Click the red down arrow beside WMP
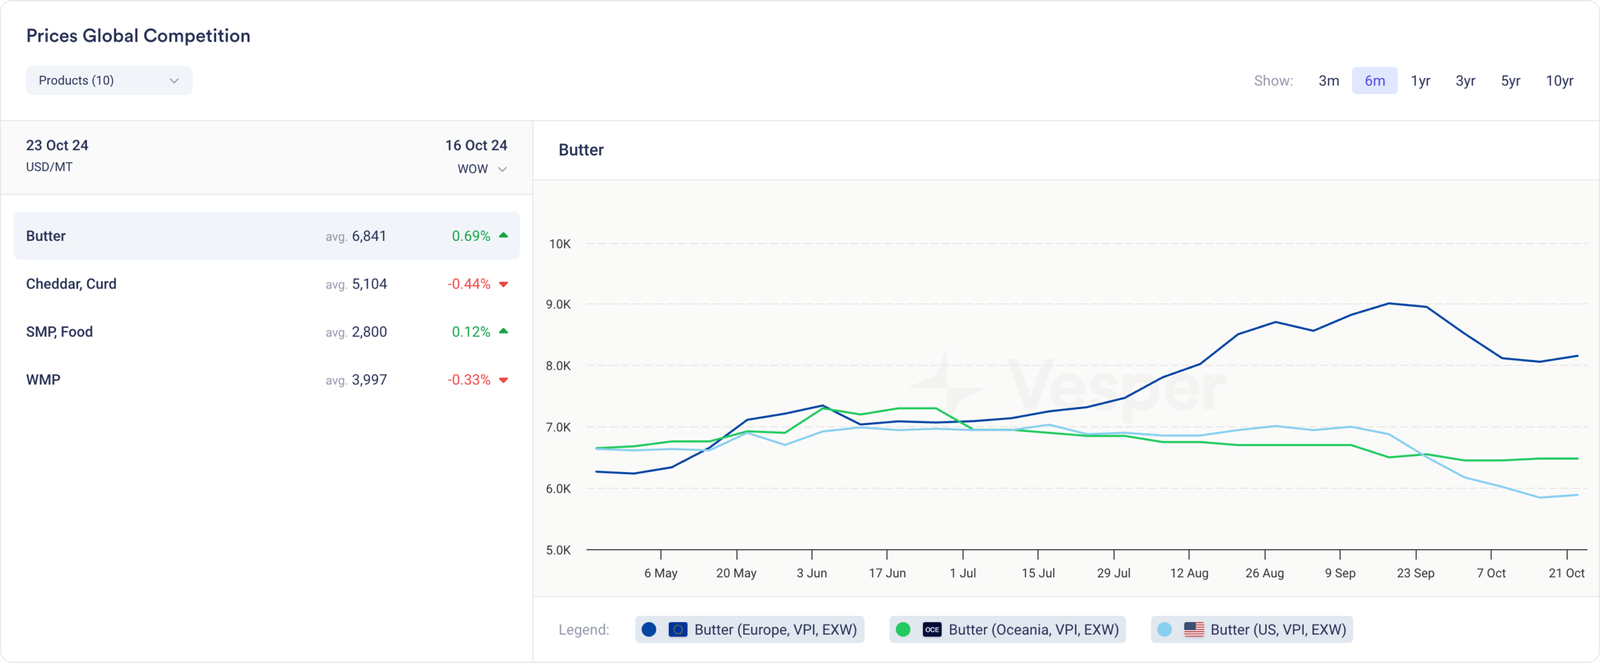This screenshot has width=1600, height=663. click(x=503, y=381)
